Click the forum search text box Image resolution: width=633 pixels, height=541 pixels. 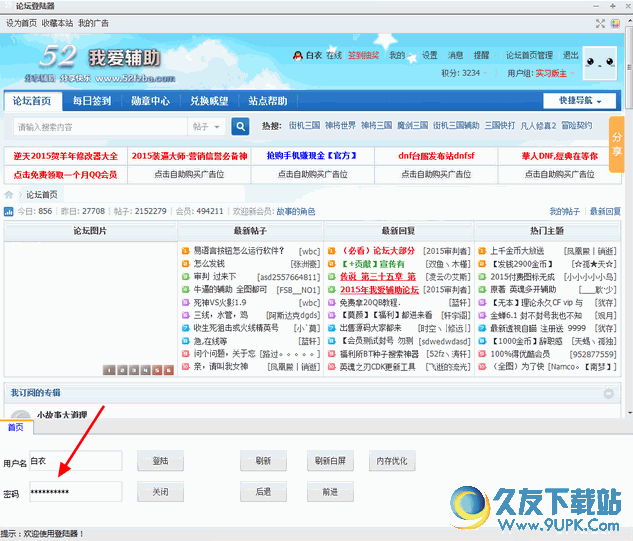(x=101, y=127)
